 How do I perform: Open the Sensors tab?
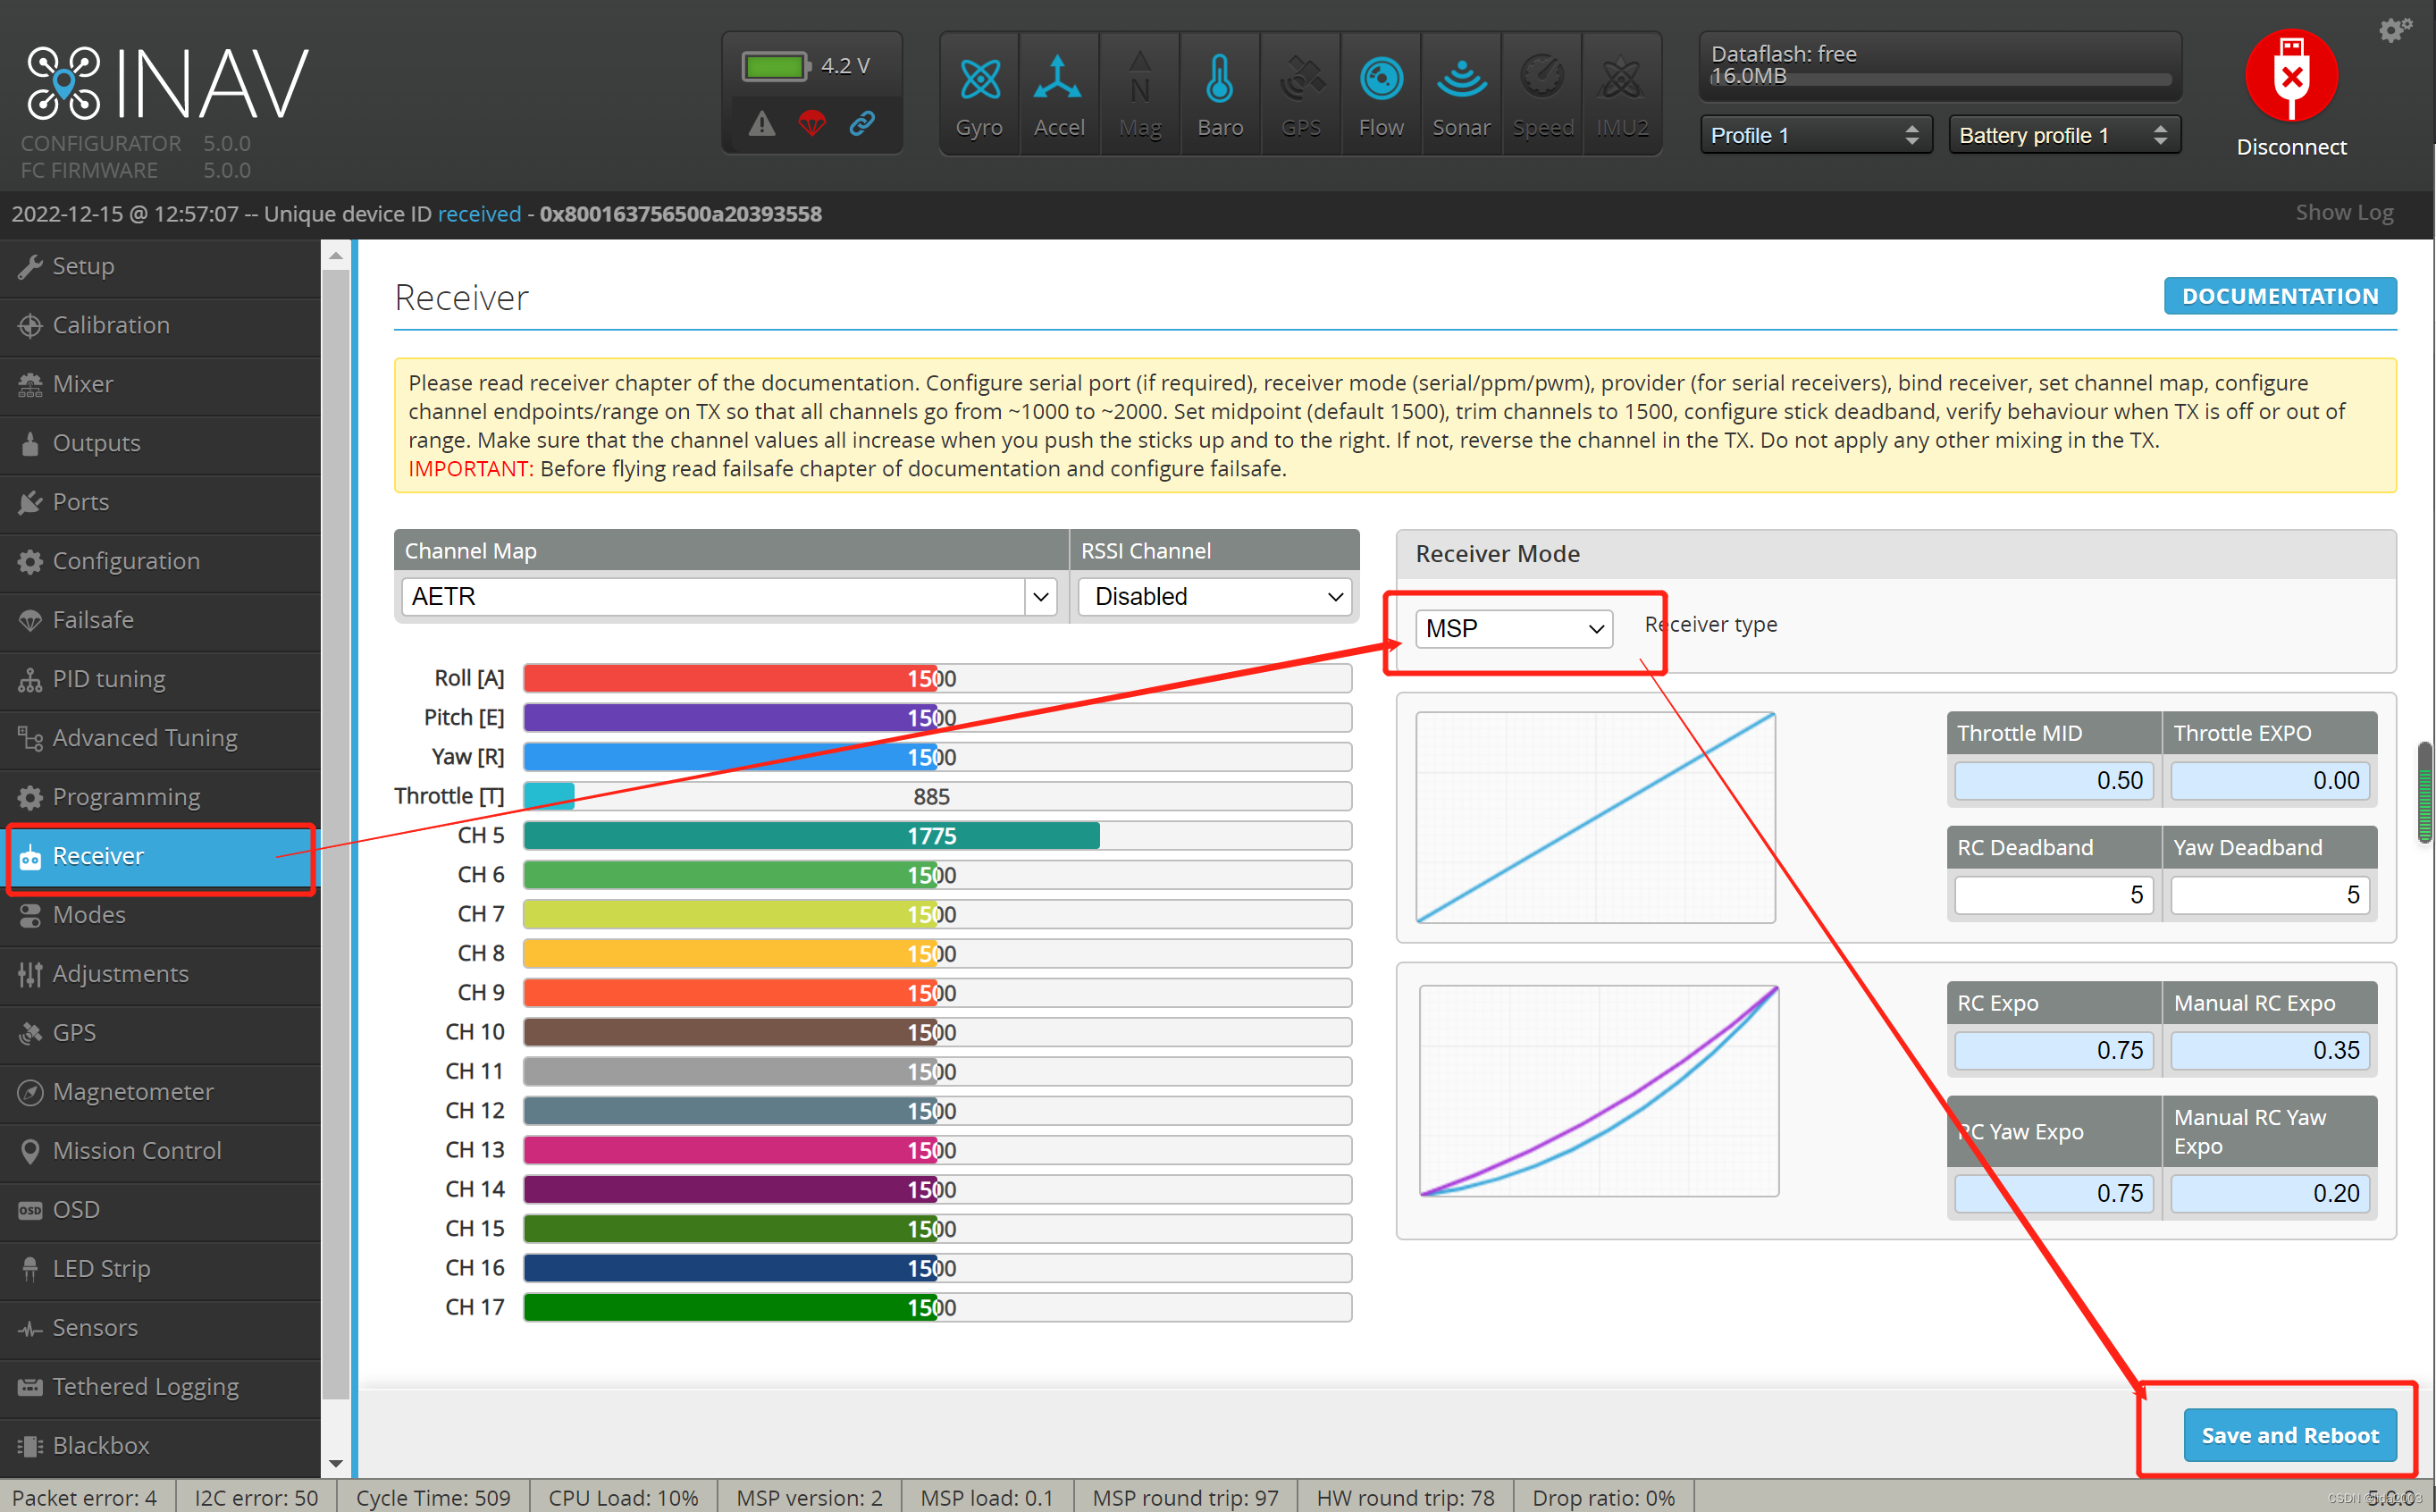[160, 1328]
